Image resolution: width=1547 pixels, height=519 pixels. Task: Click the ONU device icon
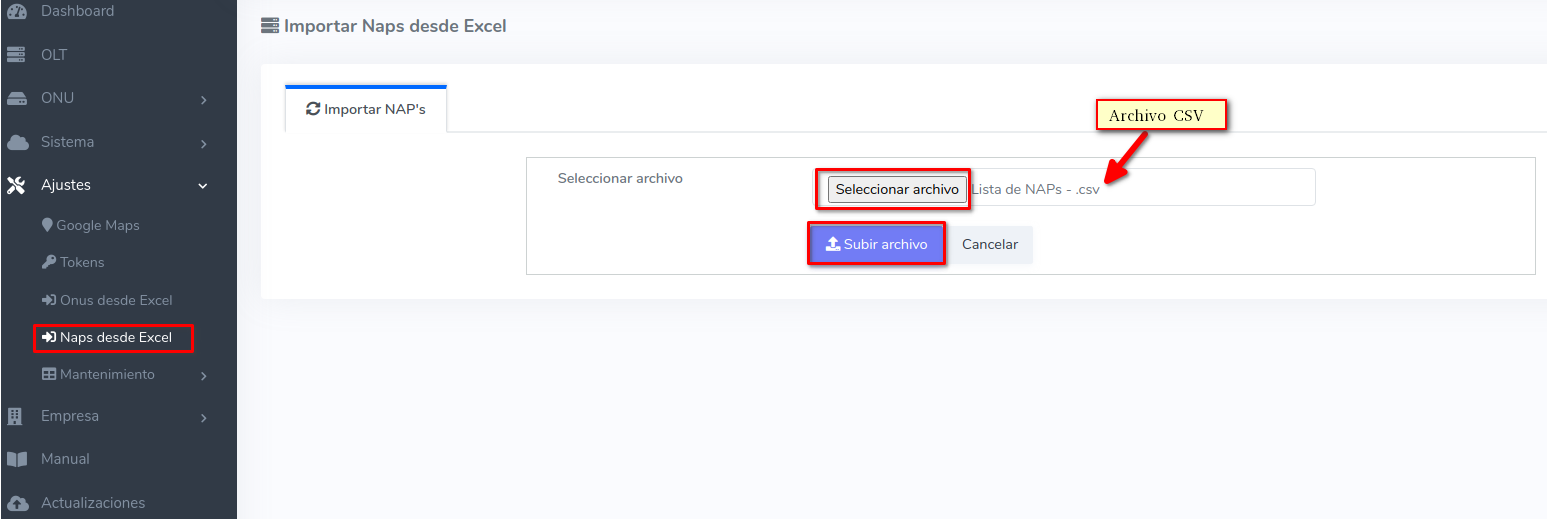tap(16, 98)
